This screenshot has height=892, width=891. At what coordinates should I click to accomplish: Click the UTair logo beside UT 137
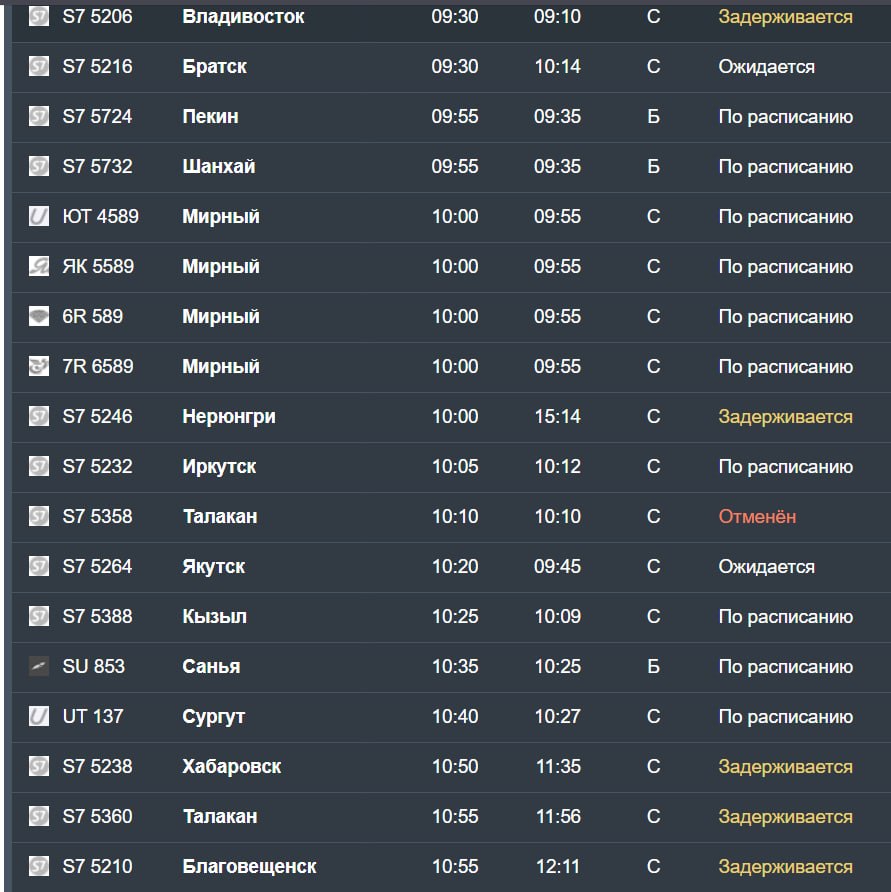click(39, 716)
